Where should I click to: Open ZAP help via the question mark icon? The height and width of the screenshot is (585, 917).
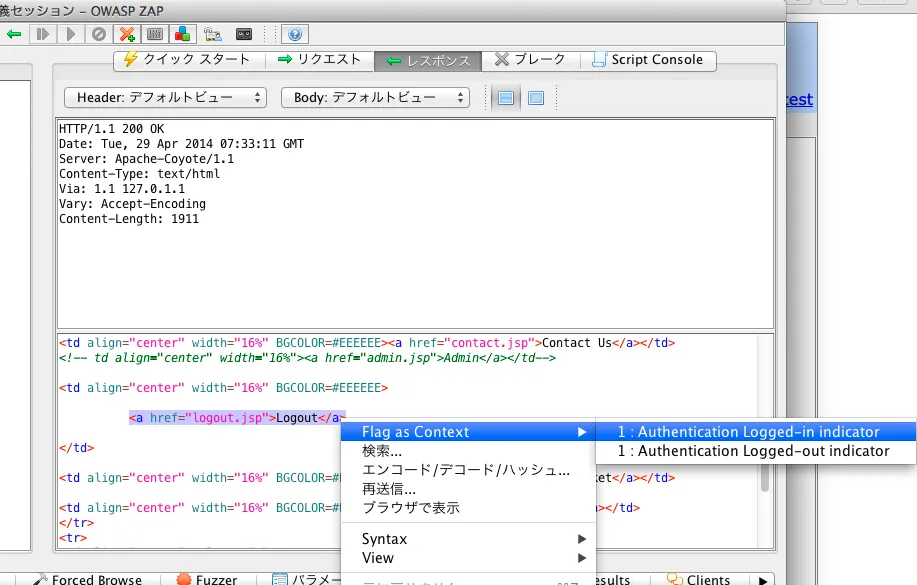(293, 34)
